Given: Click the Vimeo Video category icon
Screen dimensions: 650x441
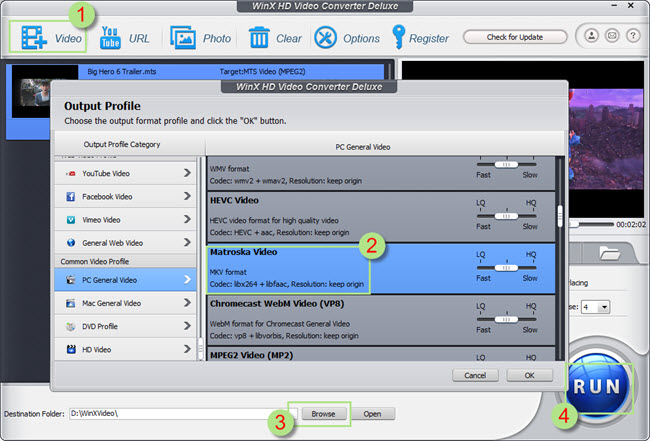Looking at the screenshot, I should coord(71,220).
